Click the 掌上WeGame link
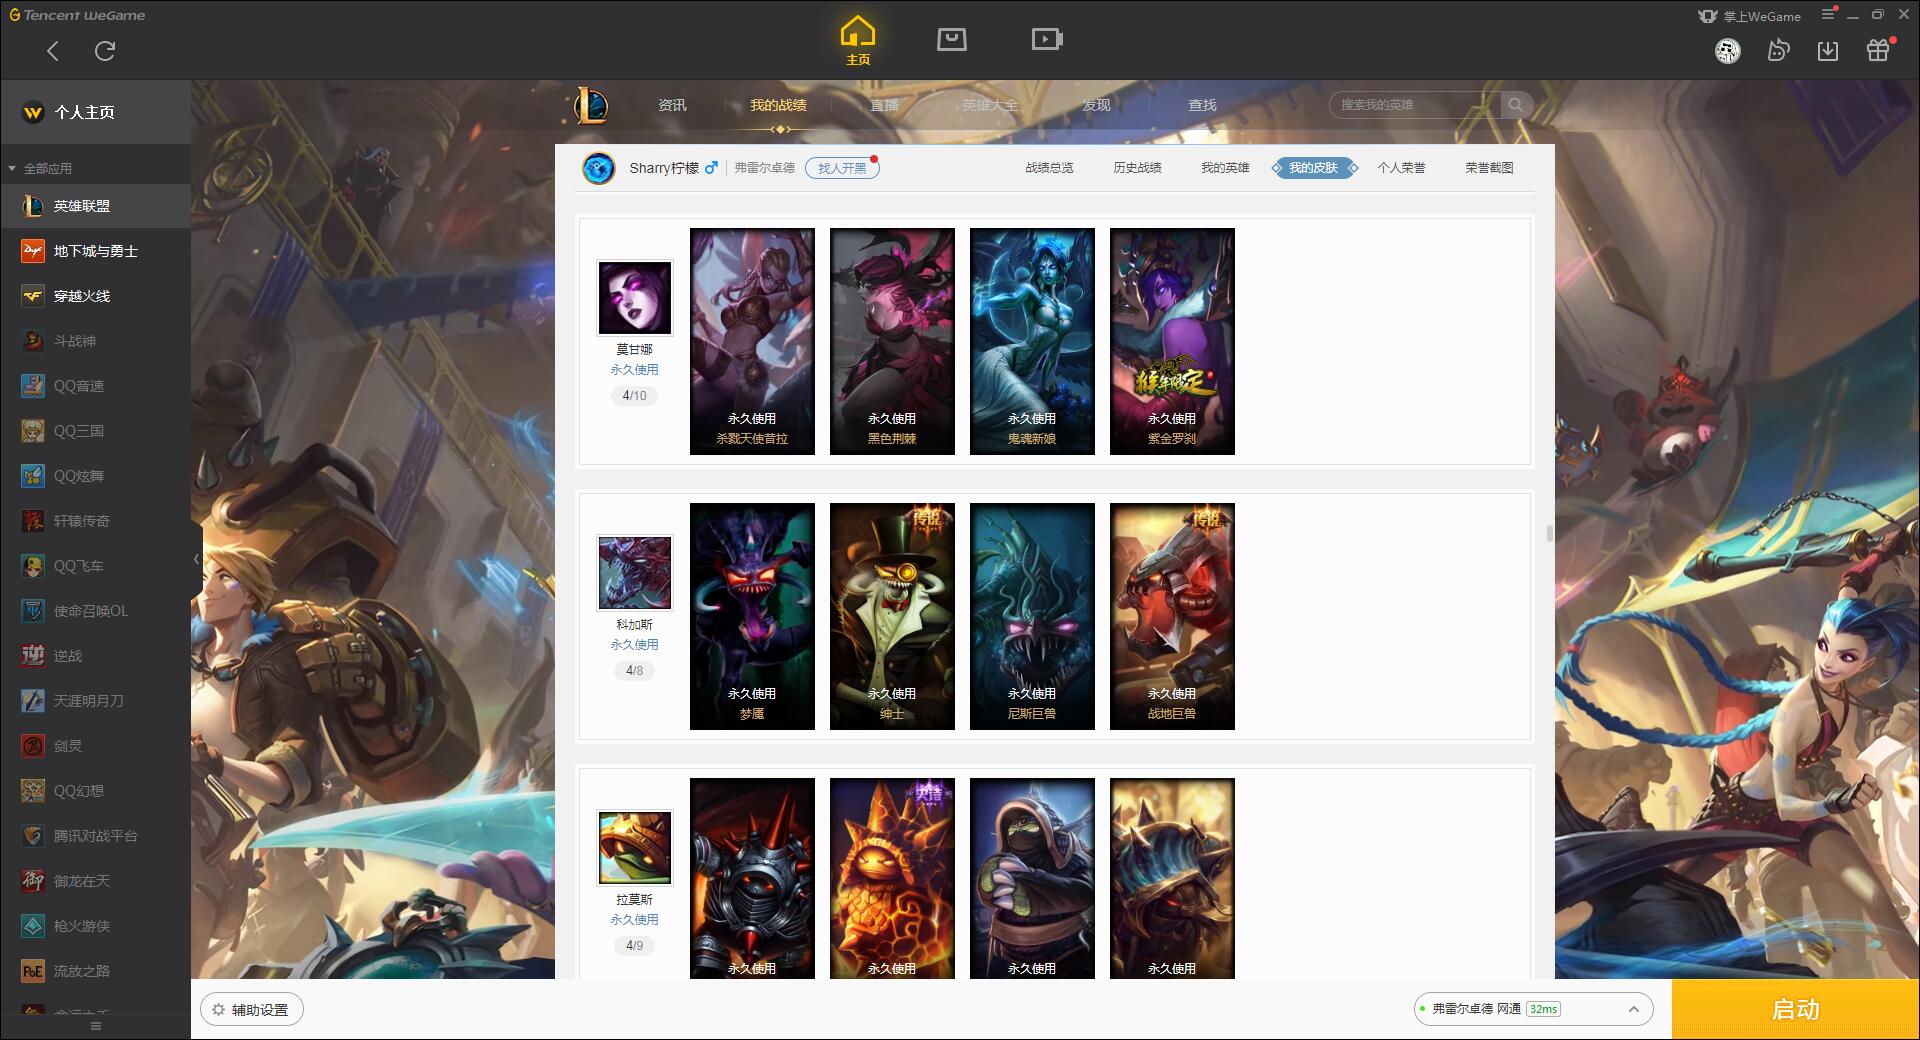 (1749, 16)
